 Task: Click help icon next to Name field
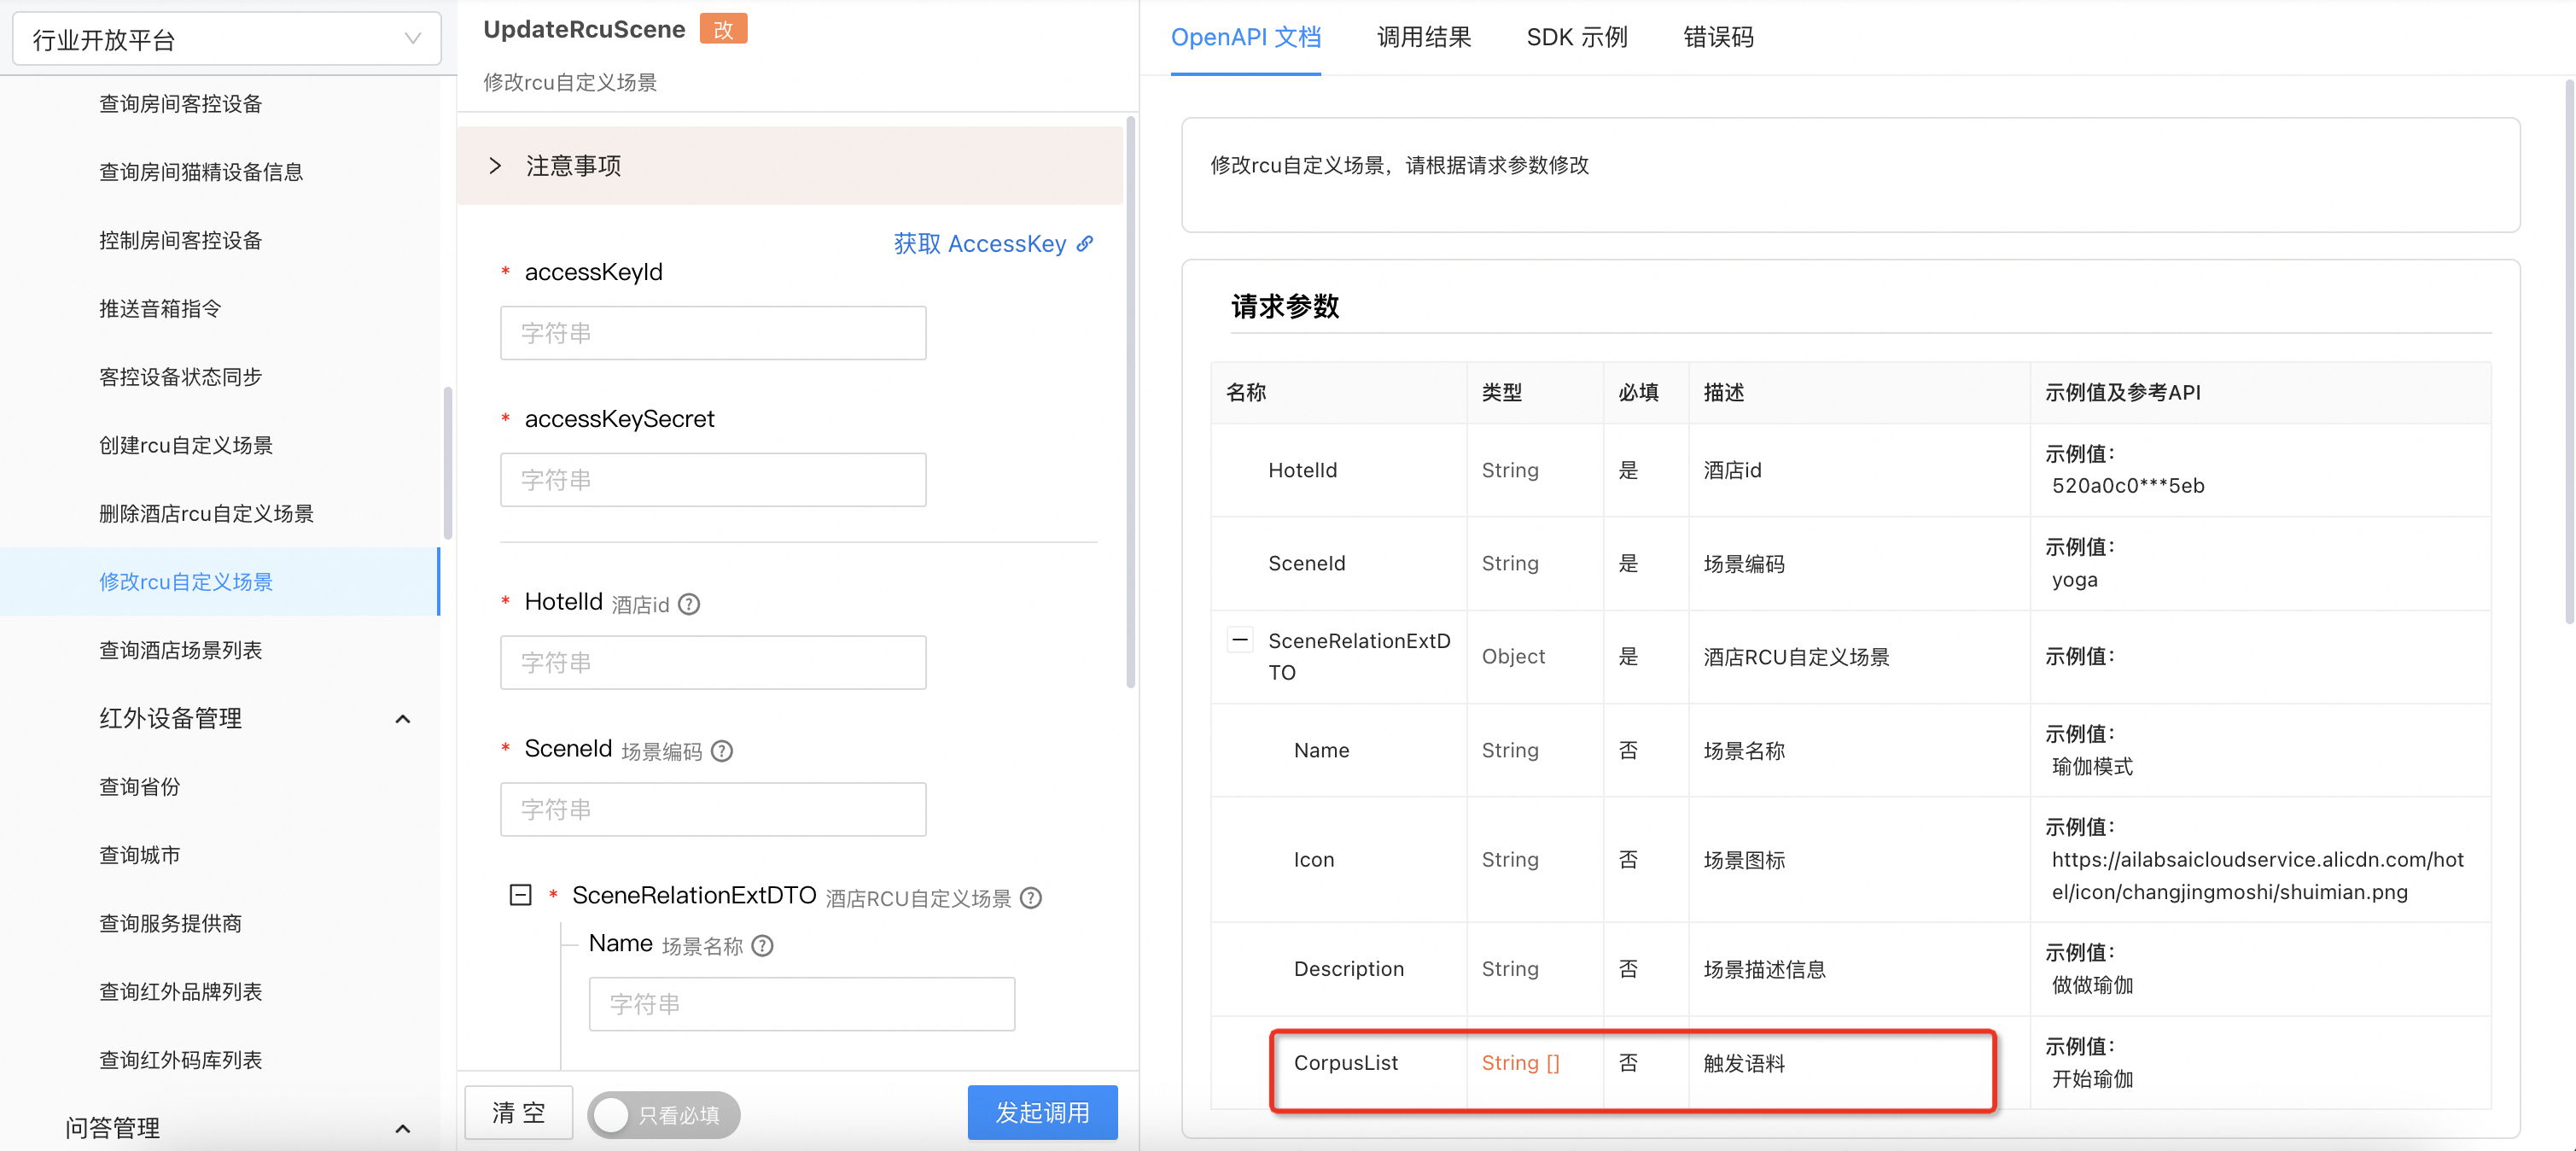(x=763, y=946)
